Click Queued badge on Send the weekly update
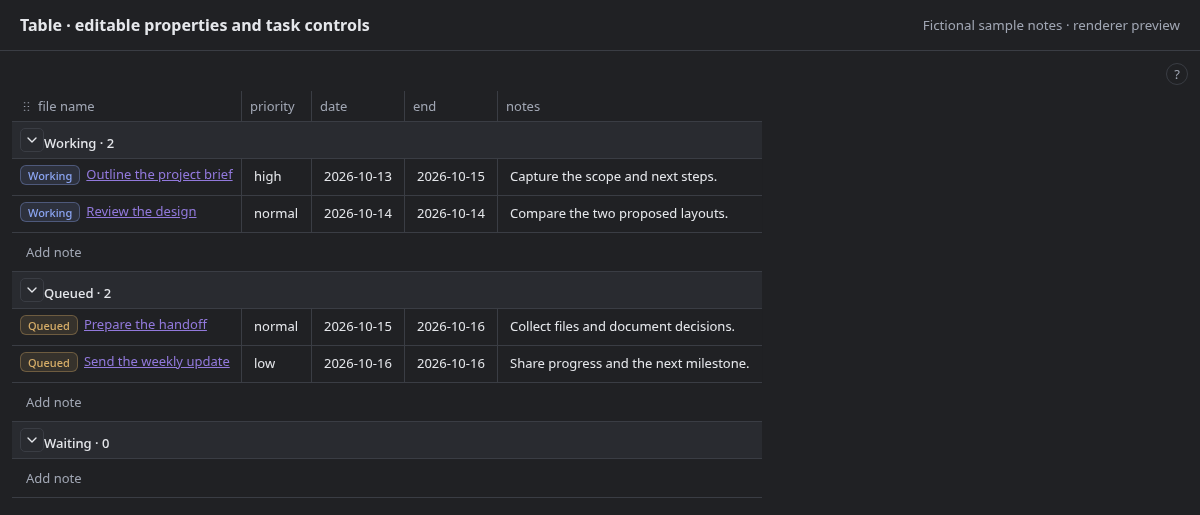The image size is (1200, 515). 49,363
